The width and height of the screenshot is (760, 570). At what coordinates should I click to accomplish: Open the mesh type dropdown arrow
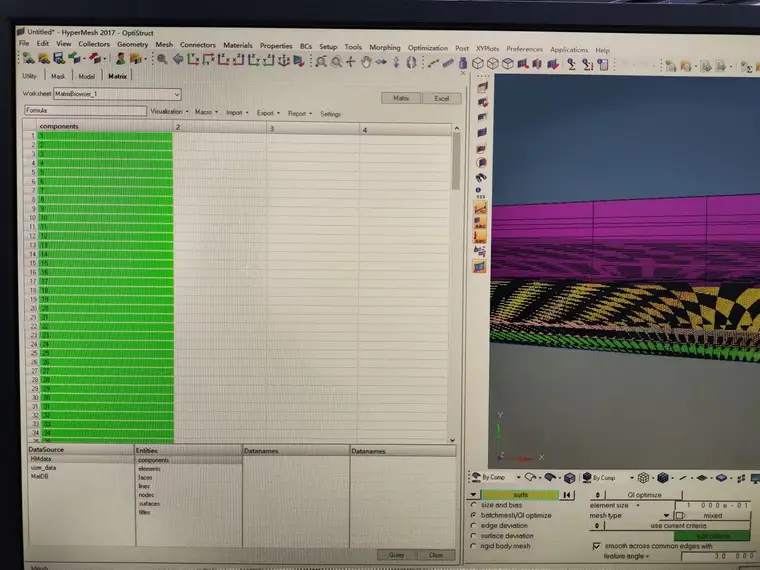pos(666,515)
